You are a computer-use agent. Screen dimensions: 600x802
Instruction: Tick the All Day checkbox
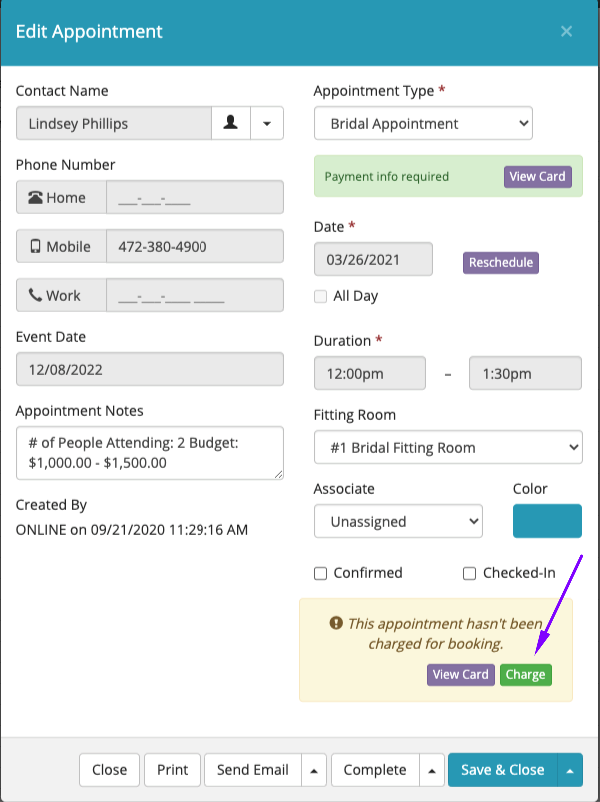[320, 296]
